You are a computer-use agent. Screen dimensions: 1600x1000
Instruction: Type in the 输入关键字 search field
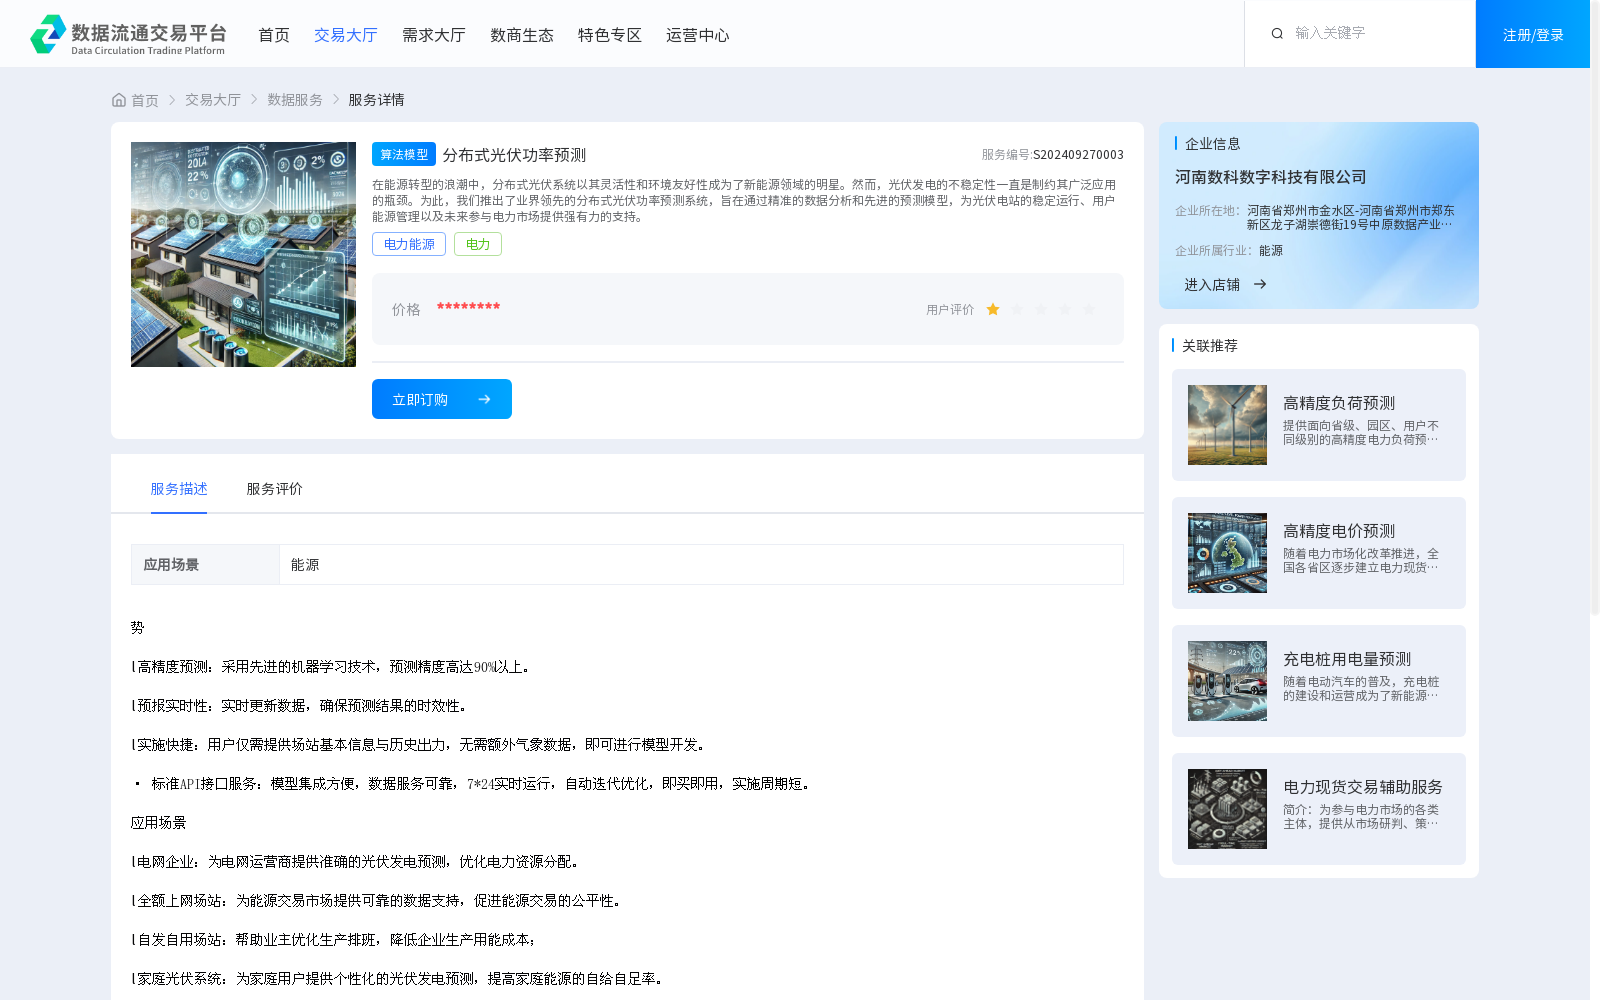coord(1375,34)
